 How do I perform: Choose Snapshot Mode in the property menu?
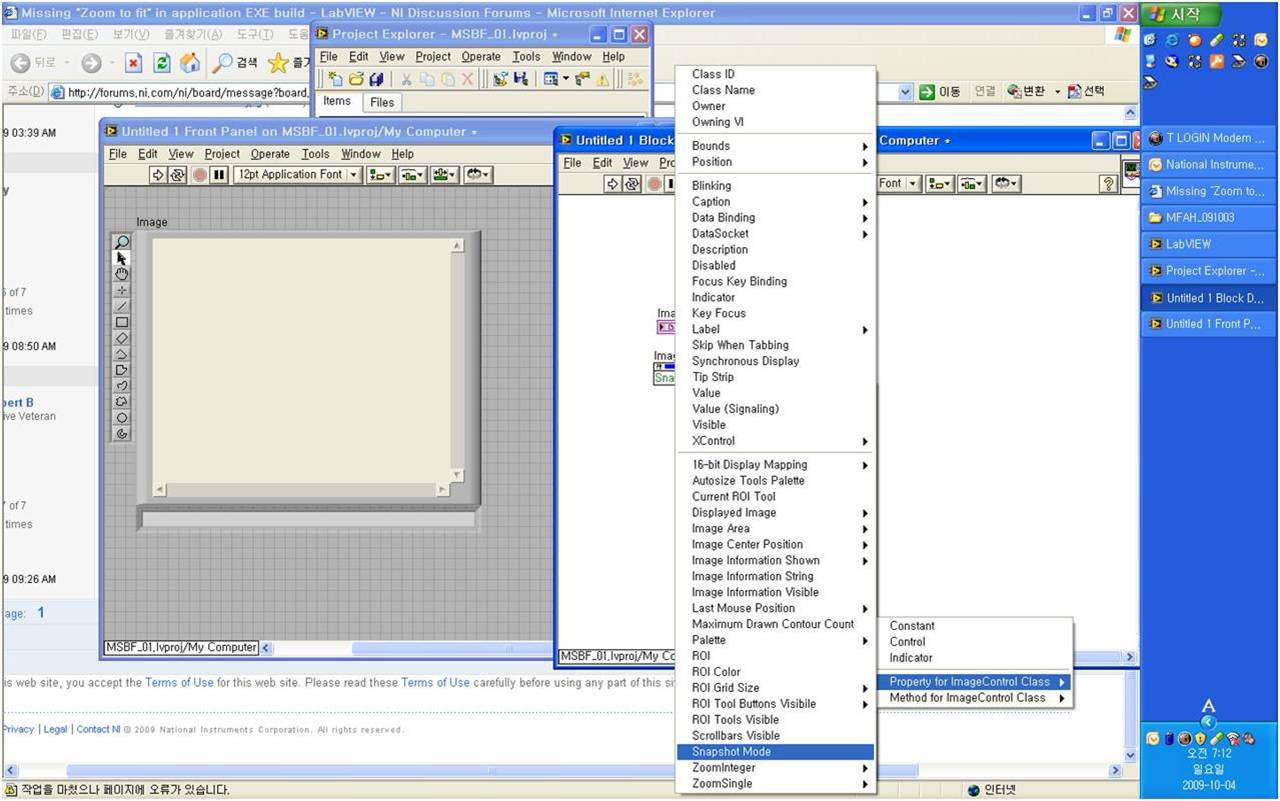click(775, 752)
